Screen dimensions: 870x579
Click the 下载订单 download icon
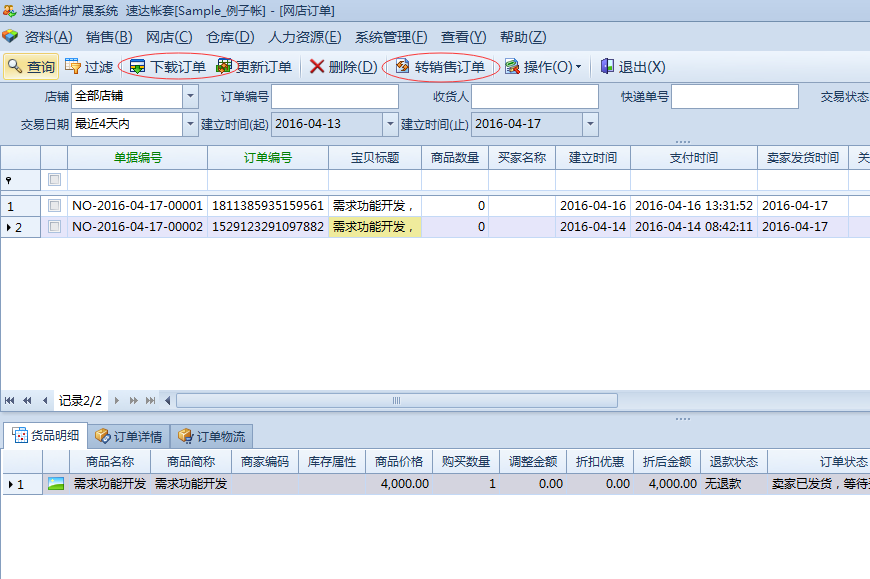click(137, 67)
